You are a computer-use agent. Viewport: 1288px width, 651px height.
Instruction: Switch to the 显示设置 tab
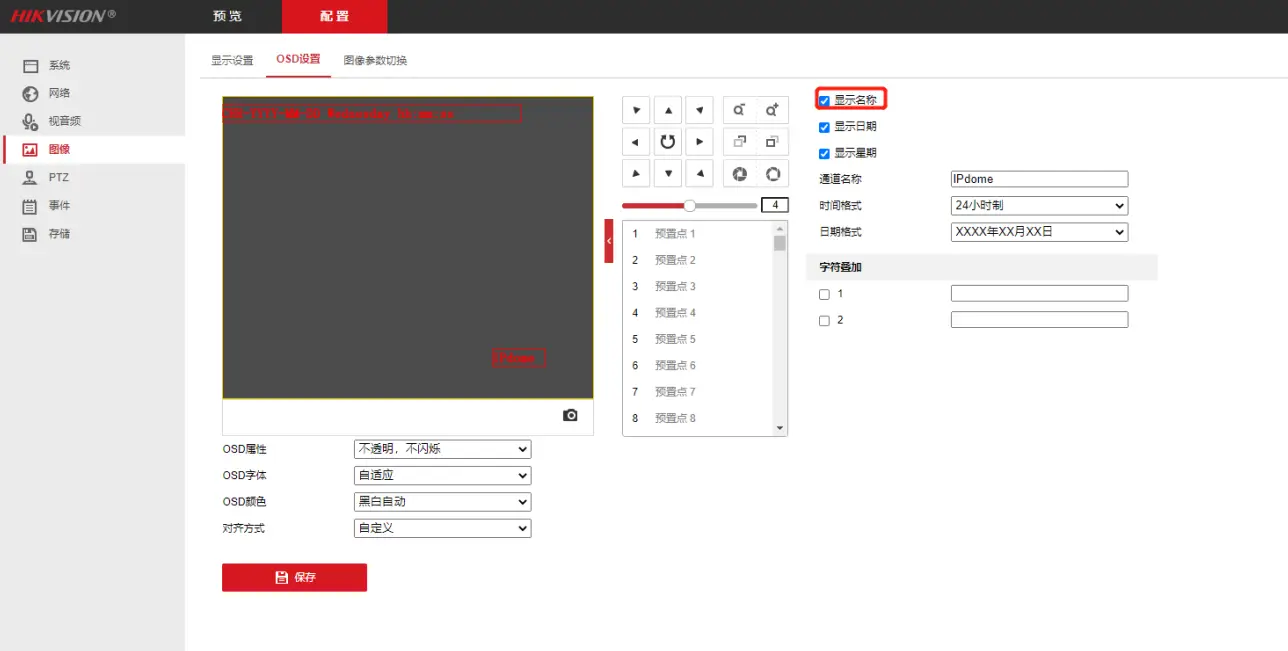click(x=232, y=60)
